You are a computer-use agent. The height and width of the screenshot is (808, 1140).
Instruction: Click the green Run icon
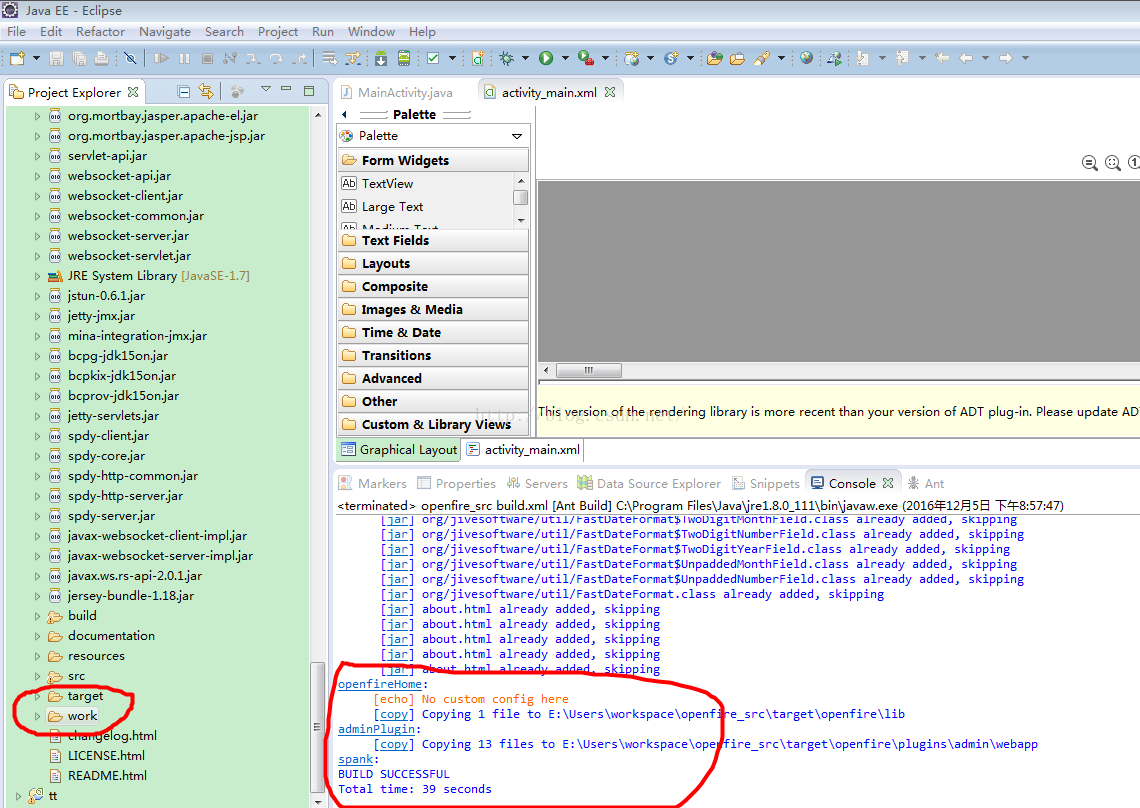click(546, 58)
